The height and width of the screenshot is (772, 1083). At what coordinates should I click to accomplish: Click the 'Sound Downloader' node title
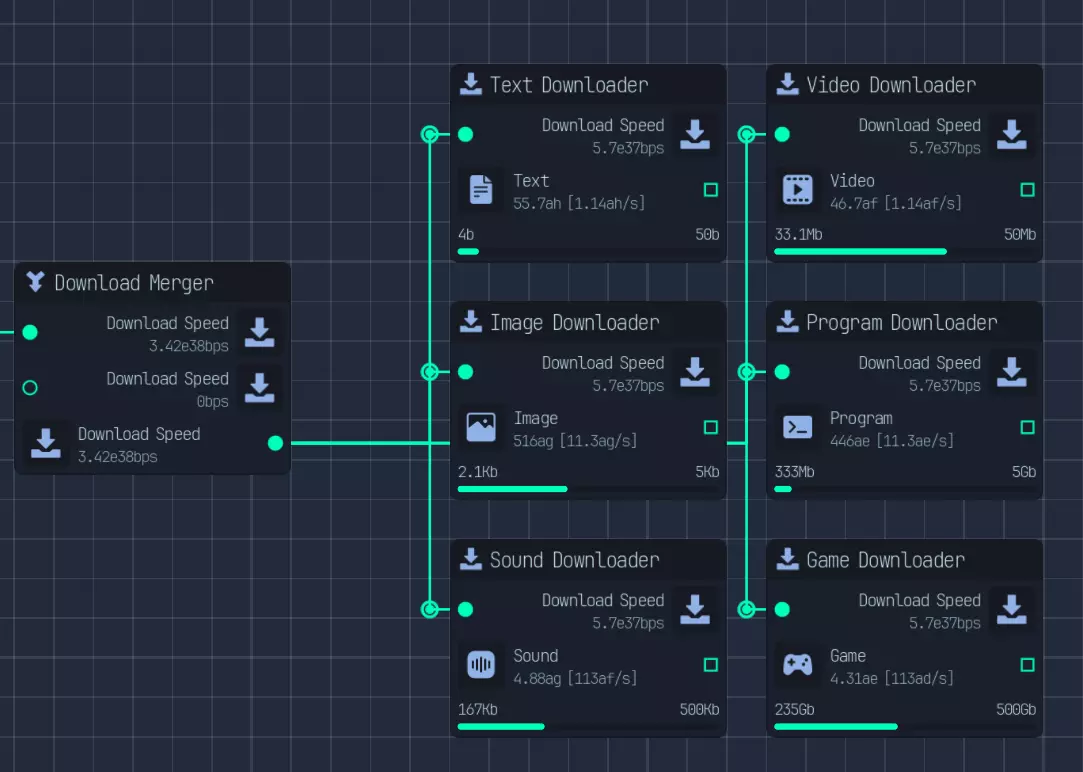[575, 560]
